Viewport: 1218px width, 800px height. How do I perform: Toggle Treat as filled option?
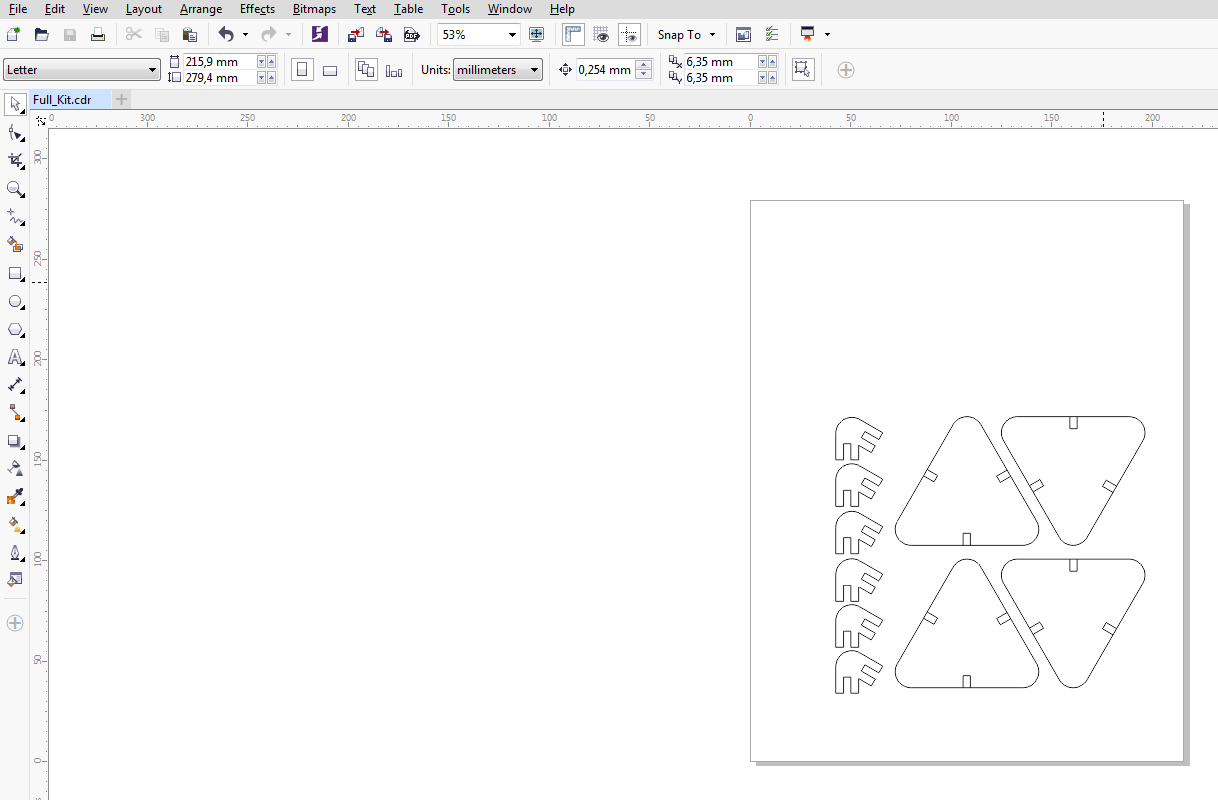[x=802, y=69]
